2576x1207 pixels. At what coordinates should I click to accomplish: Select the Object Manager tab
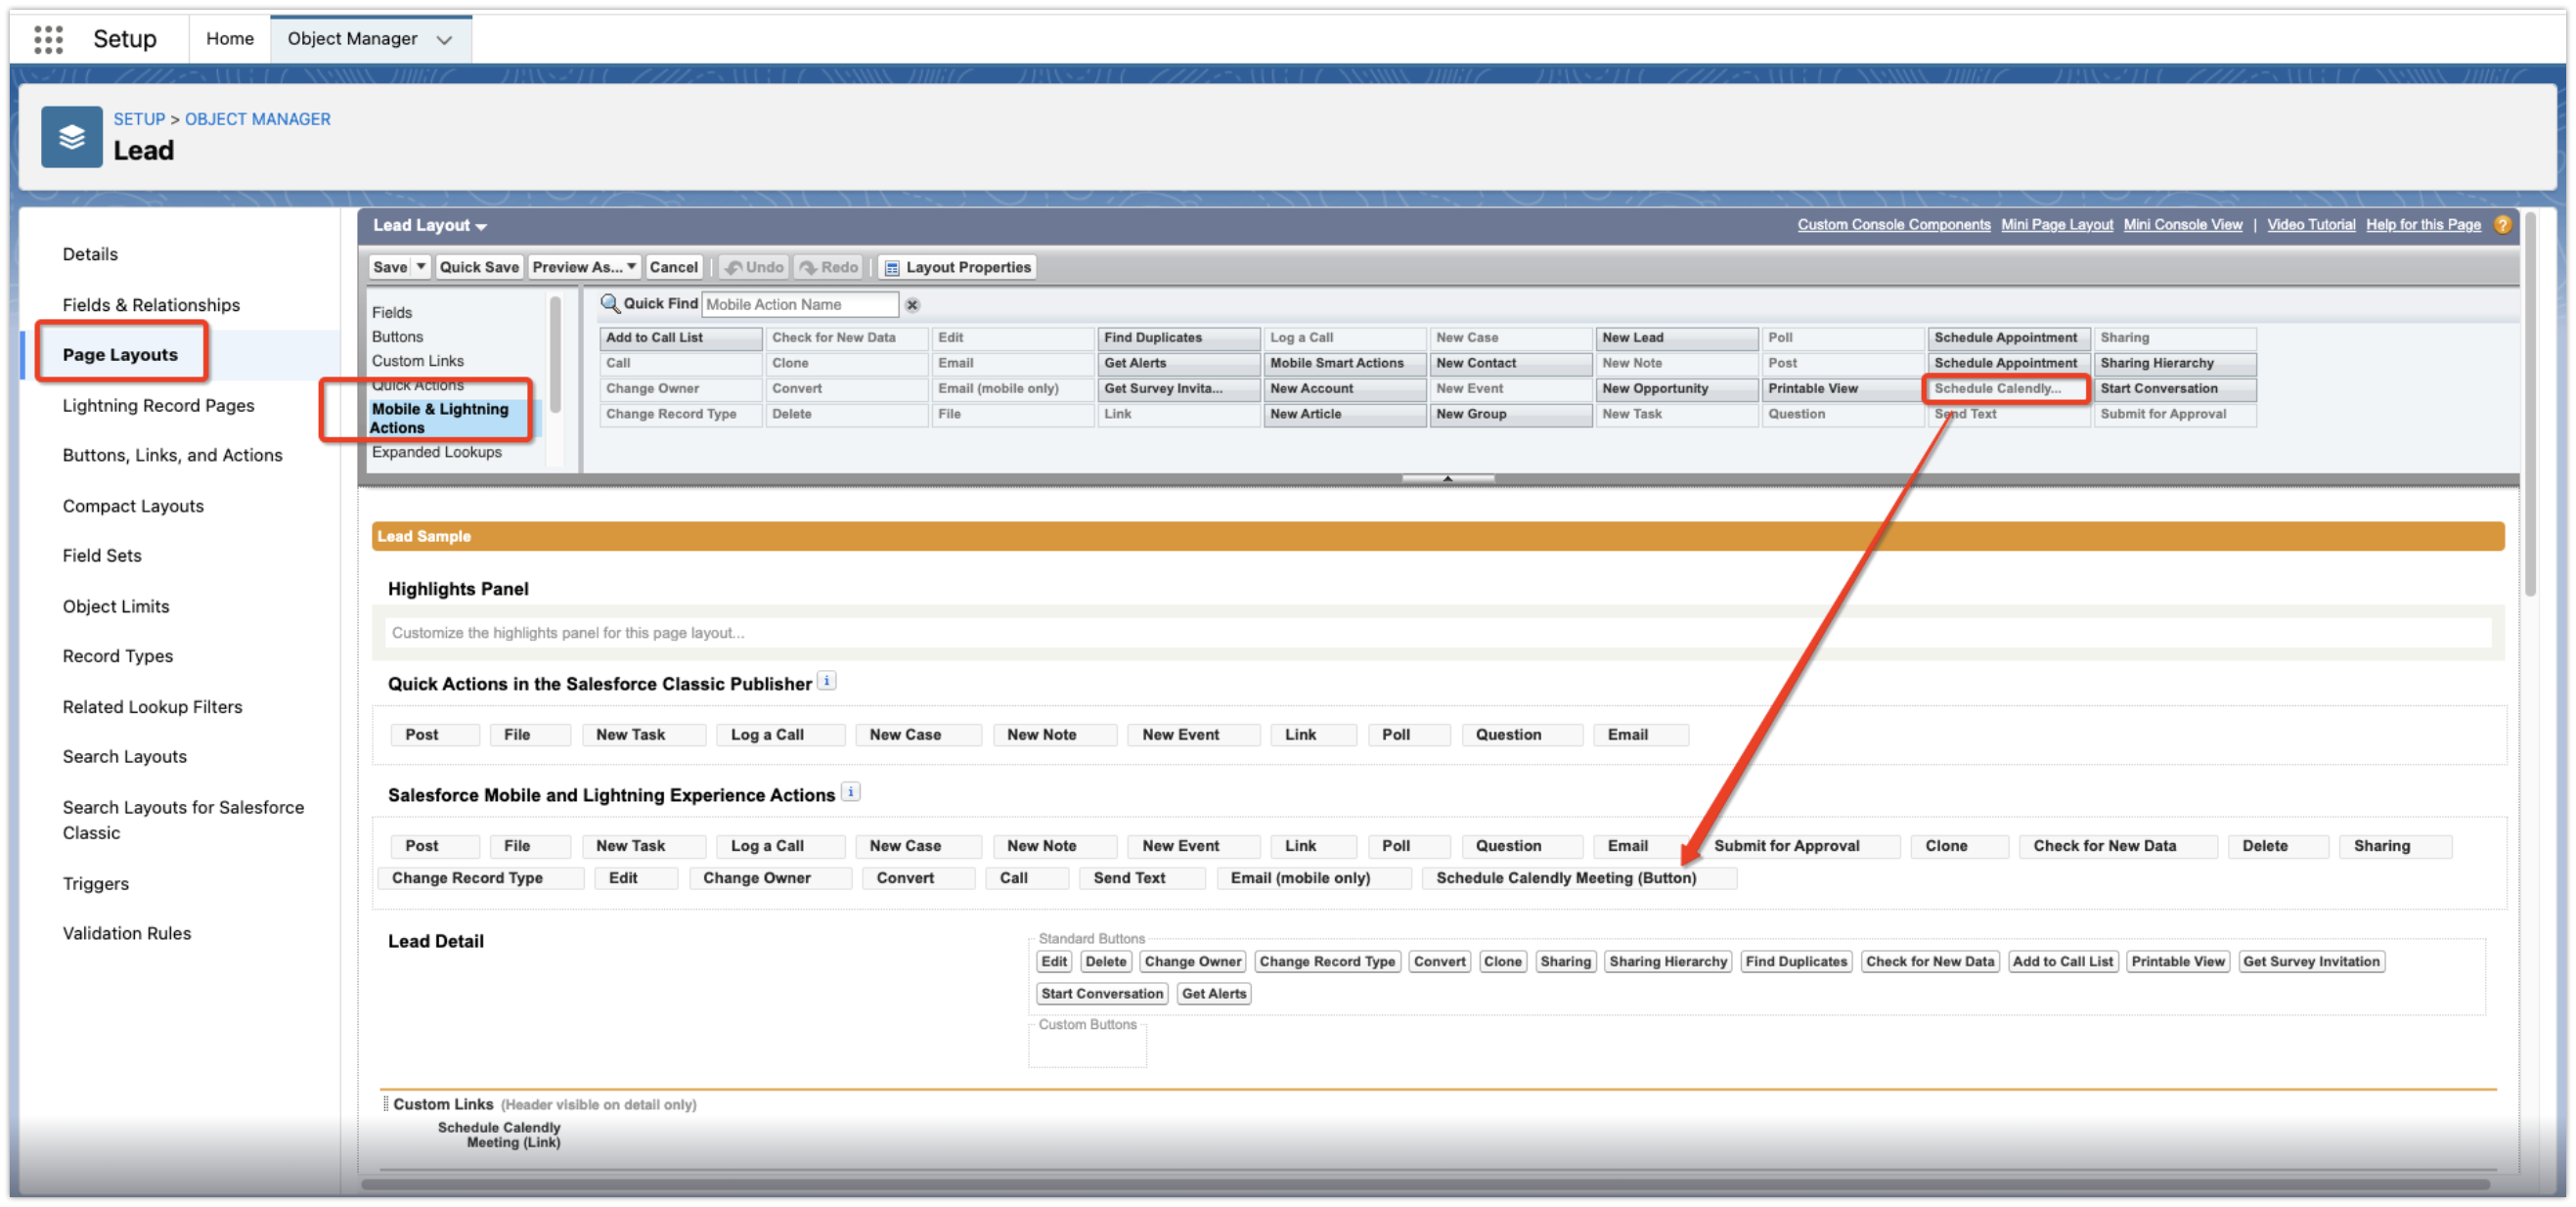click(351, 38)
